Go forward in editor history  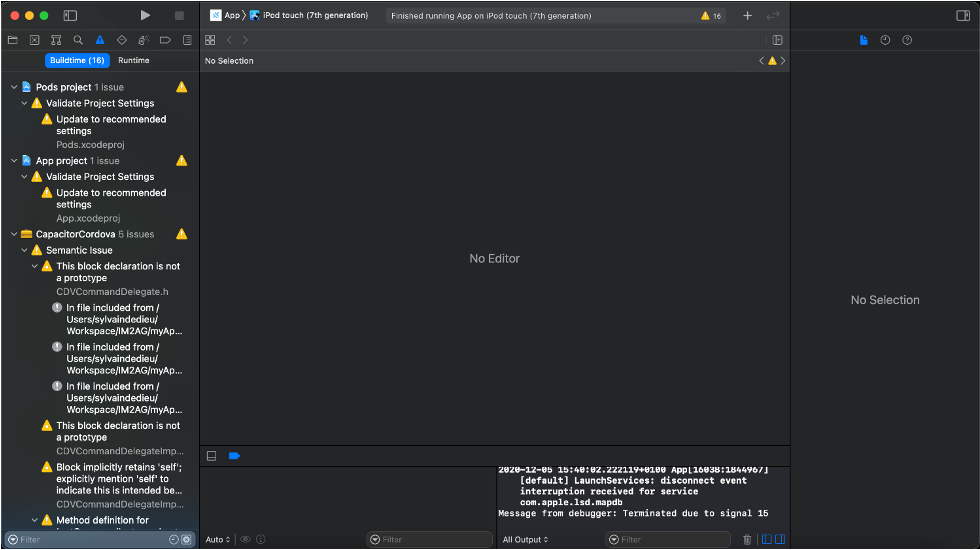point(245,40)
